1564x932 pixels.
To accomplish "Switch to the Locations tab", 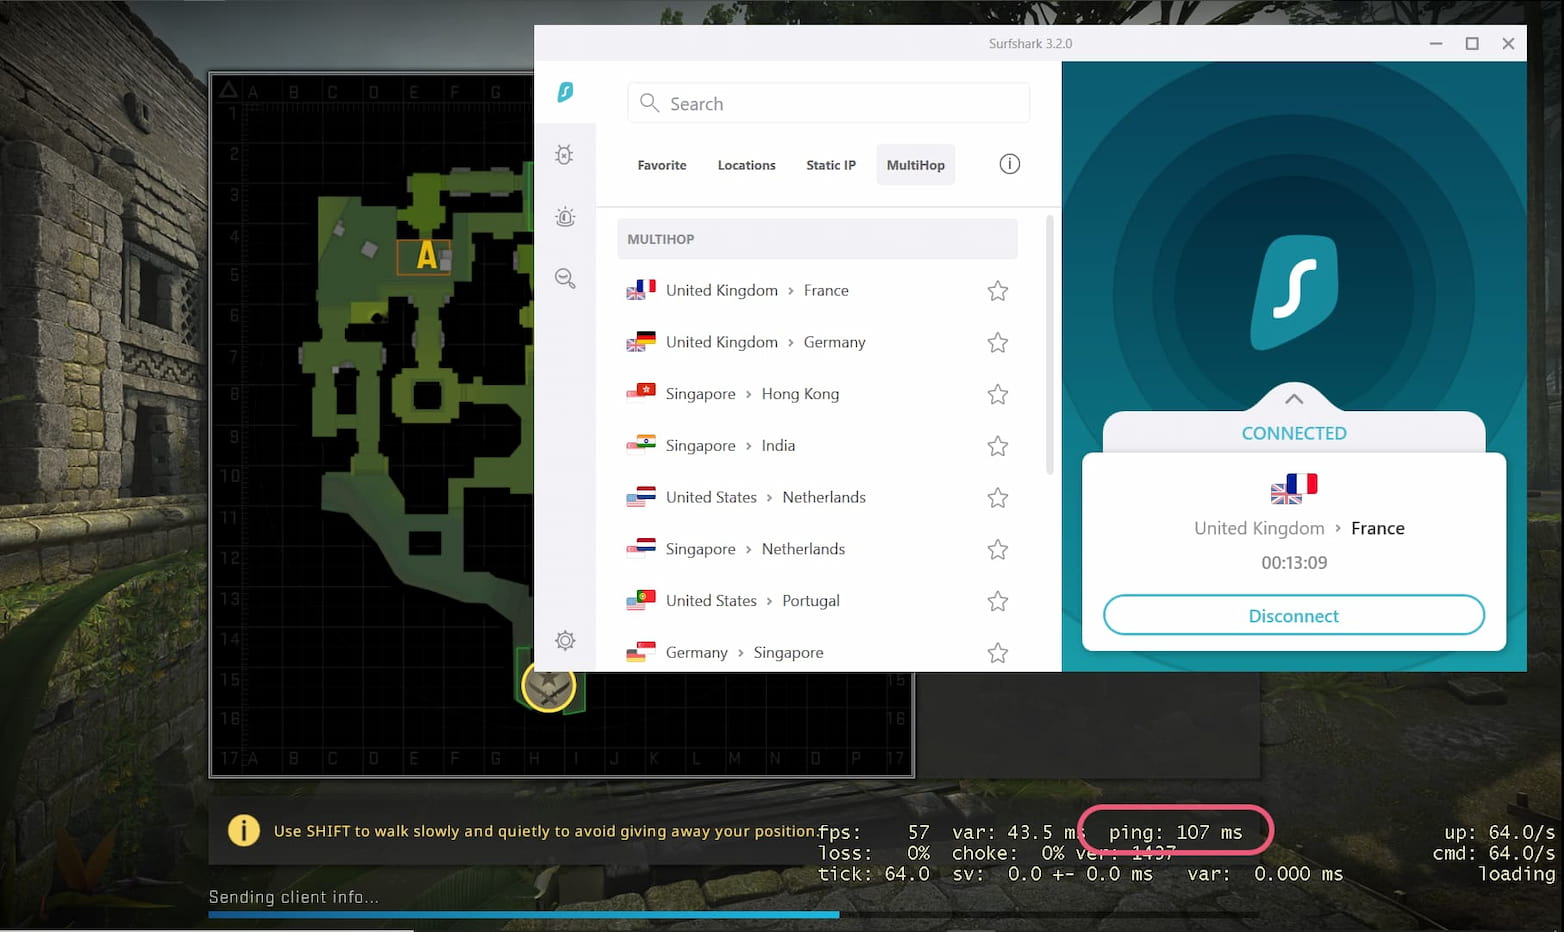I will tap(746, 165).
